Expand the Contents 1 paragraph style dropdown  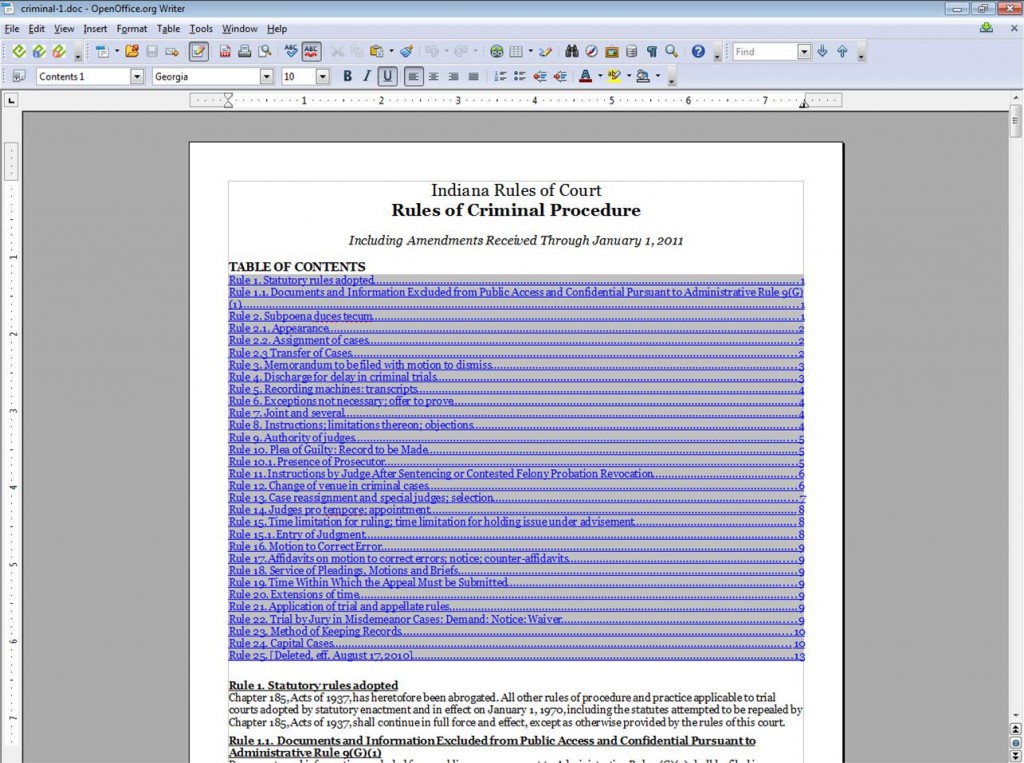pos(136,76)
